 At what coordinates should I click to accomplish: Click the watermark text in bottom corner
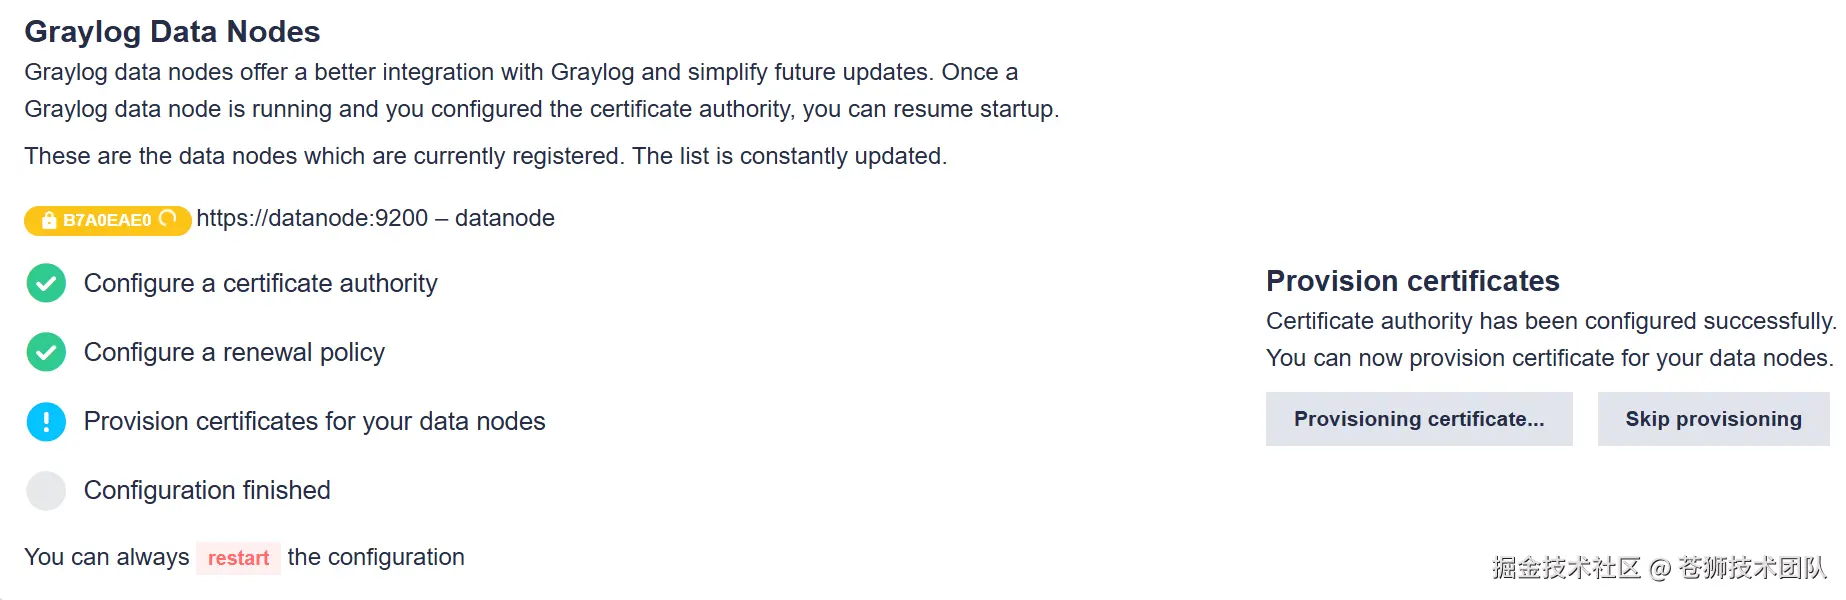click(1658, 568)
